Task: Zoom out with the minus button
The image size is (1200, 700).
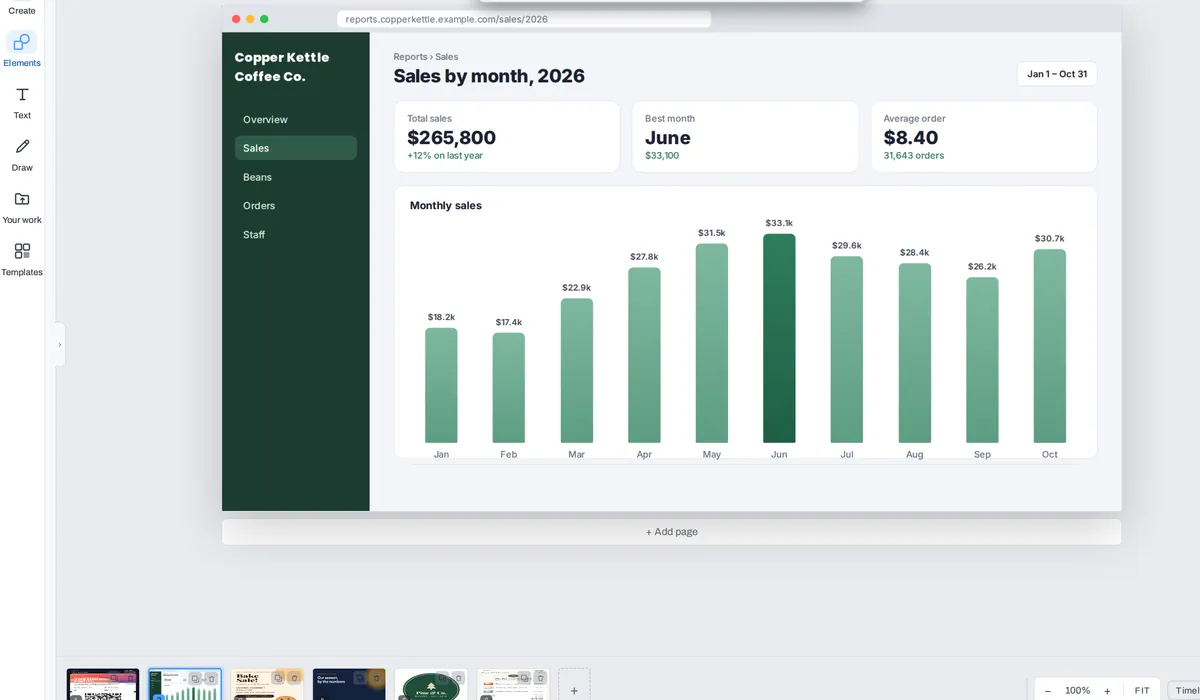Action: (1048, 691)
